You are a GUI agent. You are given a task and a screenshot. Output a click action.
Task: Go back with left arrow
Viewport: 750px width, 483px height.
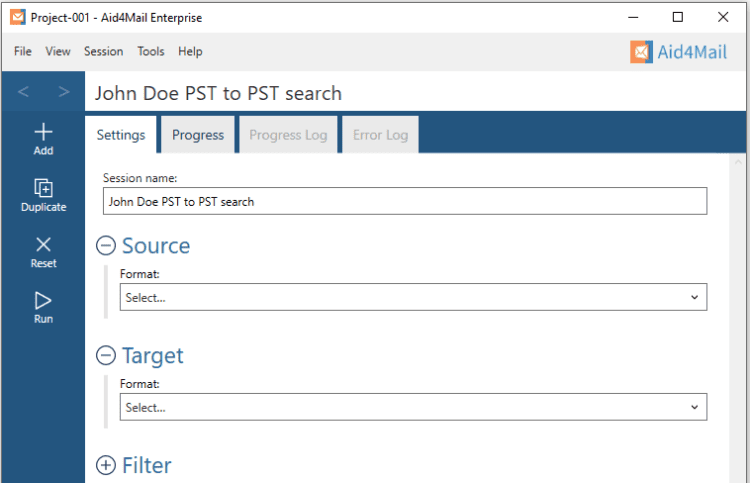[24, 92]
